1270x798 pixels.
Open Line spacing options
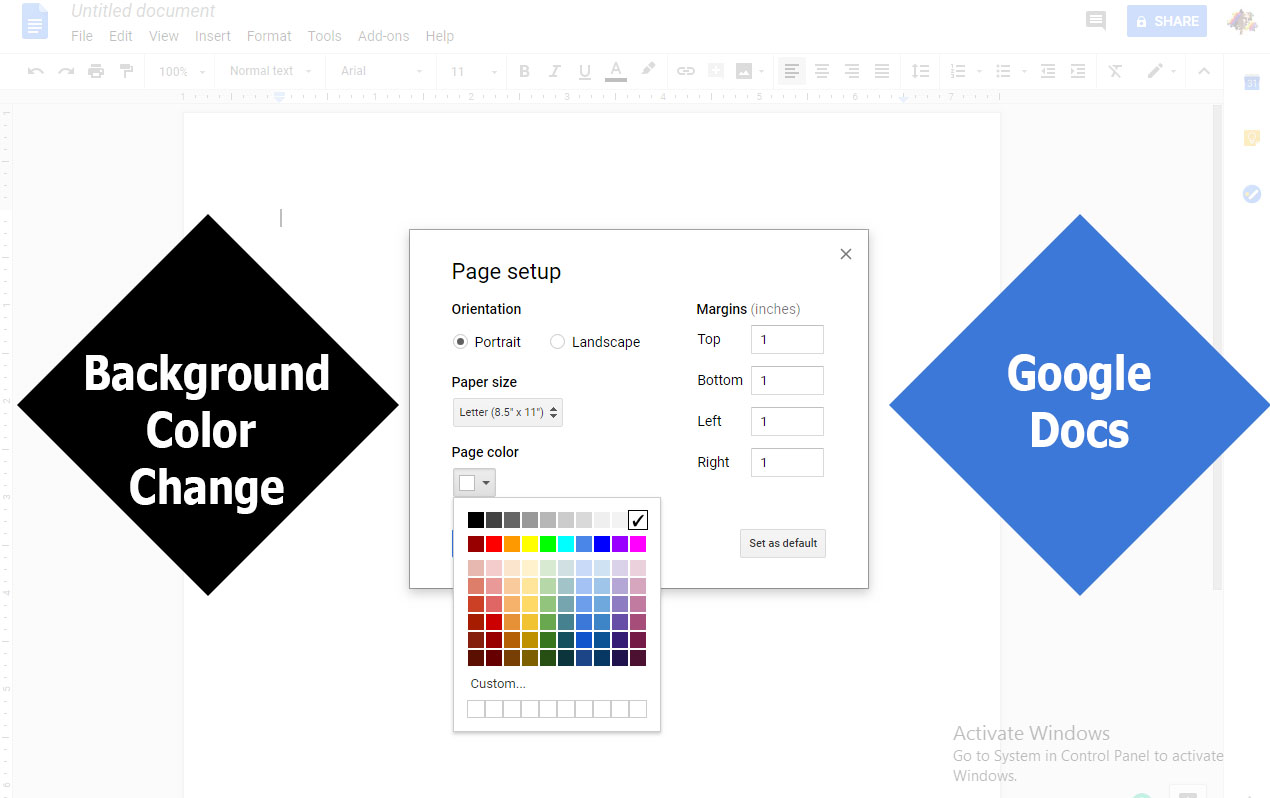[920, 71]
